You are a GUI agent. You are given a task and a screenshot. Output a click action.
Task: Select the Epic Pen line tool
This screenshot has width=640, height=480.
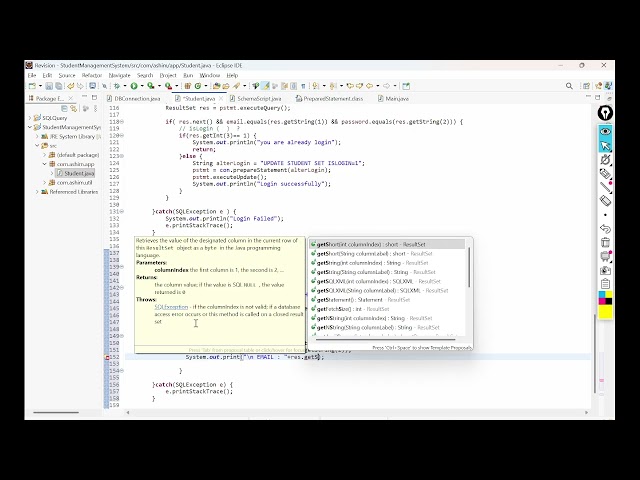tap(605, 187)
